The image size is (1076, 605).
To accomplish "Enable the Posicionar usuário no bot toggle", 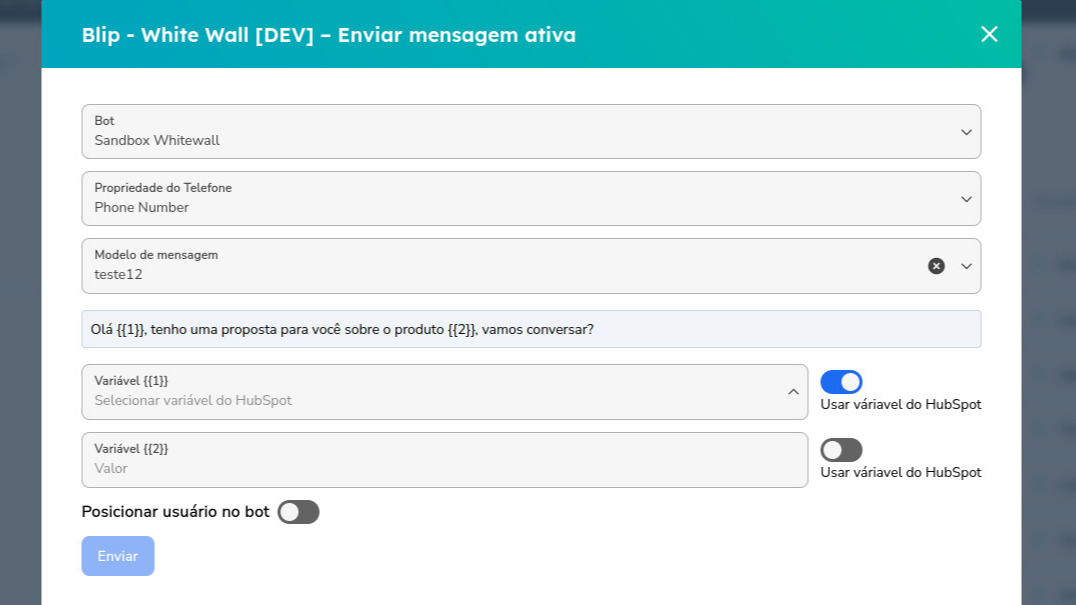I will tap(298, 511).
